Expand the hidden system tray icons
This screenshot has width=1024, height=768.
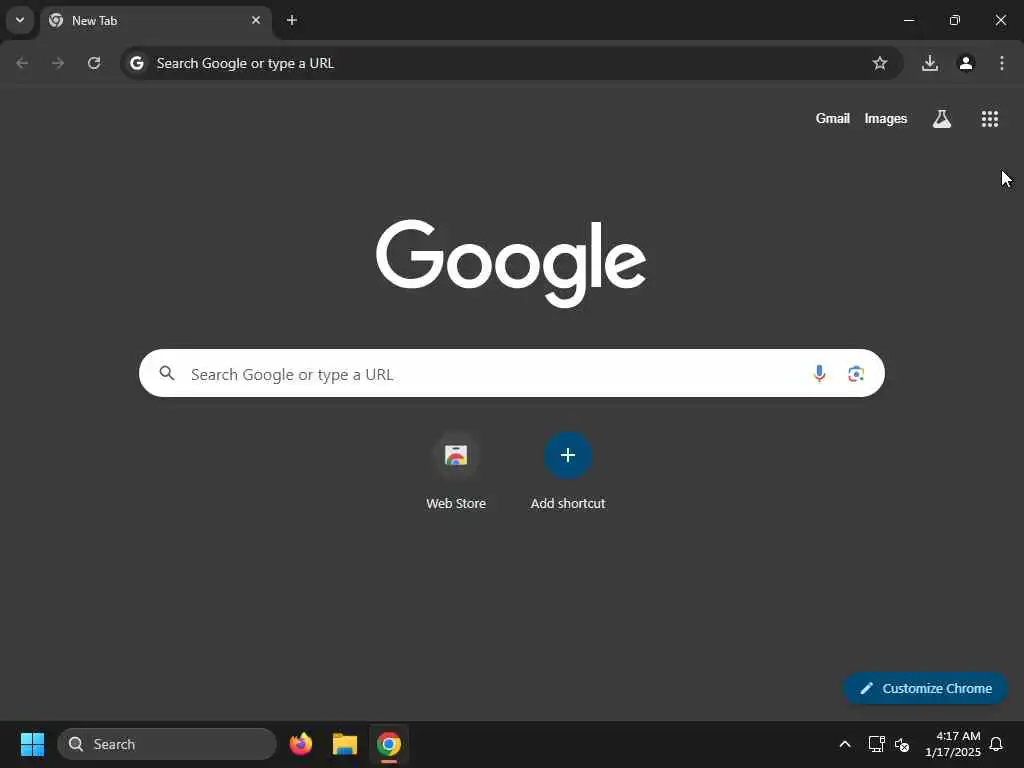[844, 744]
